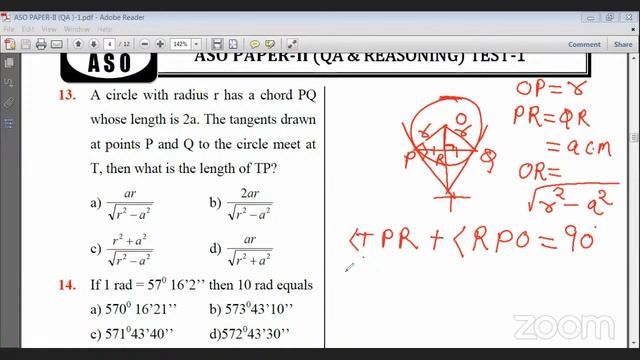Zoom in with the plus icon

160,44
